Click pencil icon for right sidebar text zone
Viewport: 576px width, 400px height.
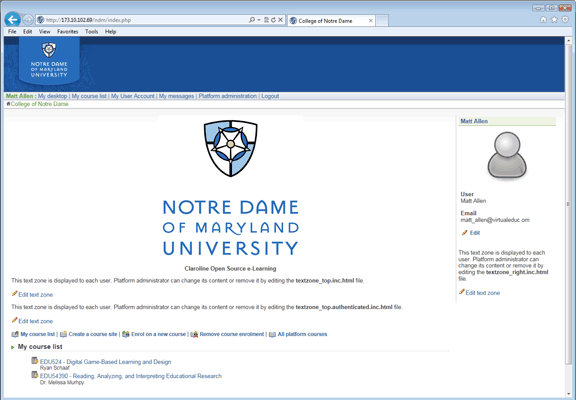tap(462, 292)
